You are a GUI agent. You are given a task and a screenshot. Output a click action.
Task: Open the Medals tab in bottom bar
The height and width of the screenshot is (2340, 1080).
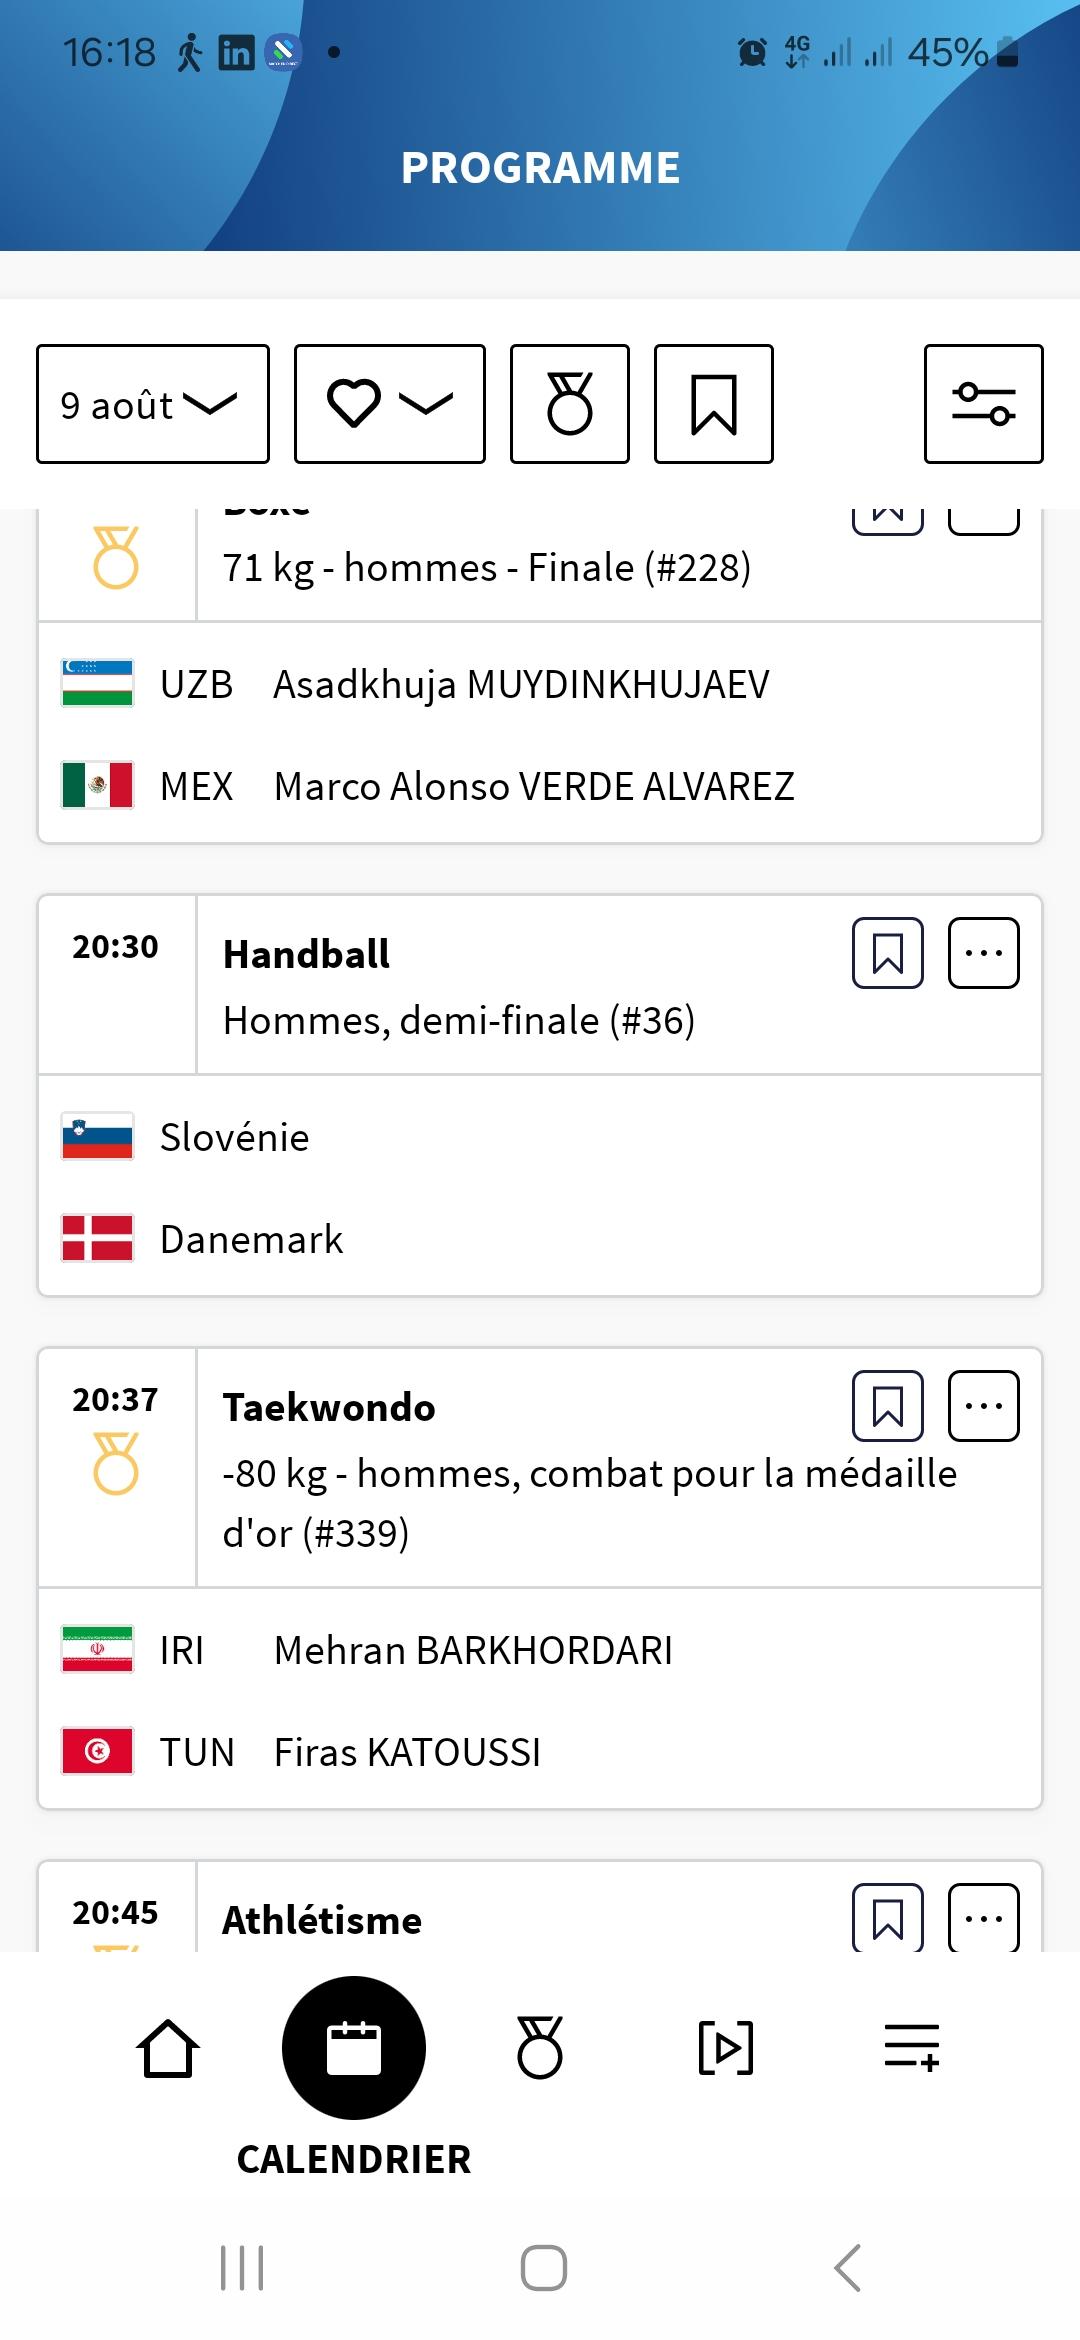[540, 2048]
